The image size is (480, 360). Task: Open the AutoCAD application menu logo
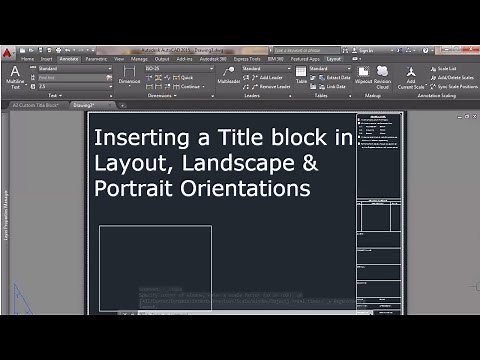click(7, 53)
